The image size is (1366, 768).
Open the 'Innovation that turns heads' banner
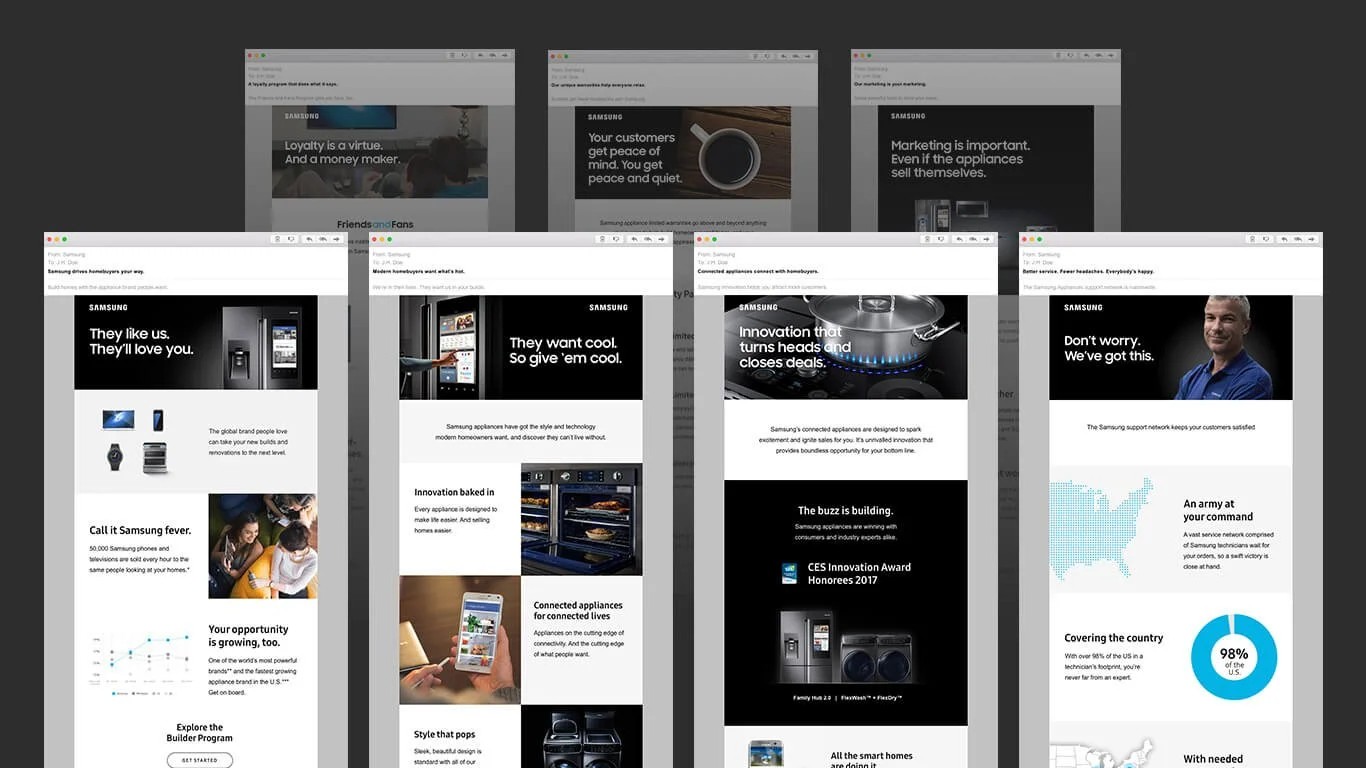pos(846,347)
